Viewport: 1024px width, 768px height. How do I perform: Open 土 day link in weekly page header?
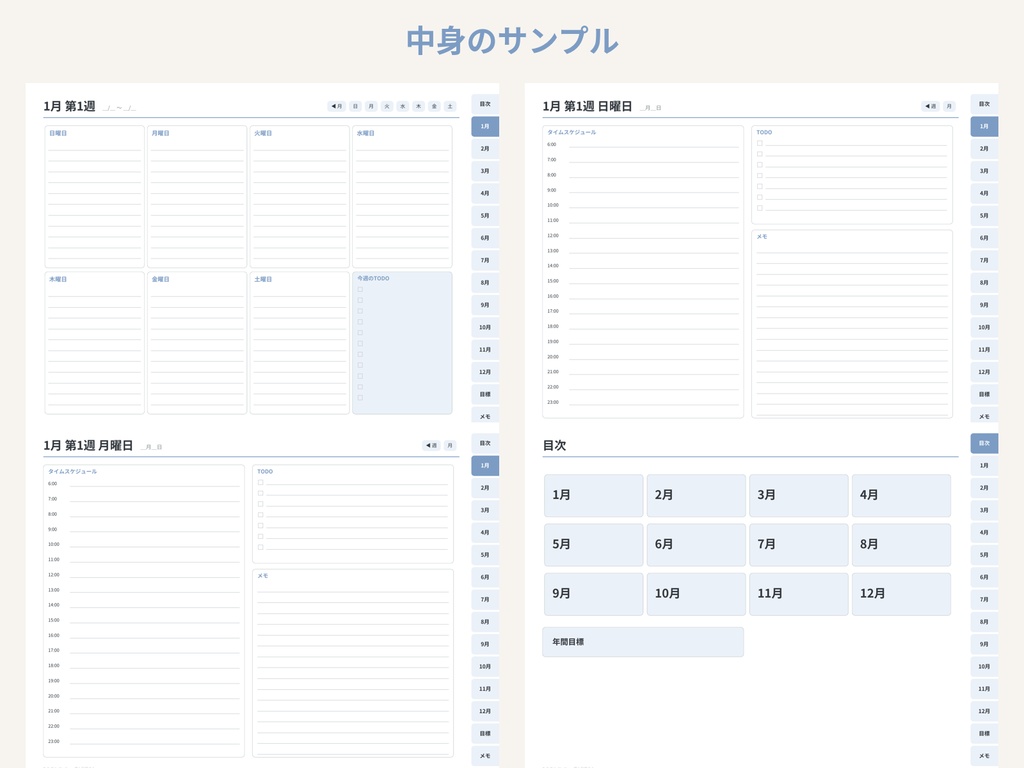[450, 106]
